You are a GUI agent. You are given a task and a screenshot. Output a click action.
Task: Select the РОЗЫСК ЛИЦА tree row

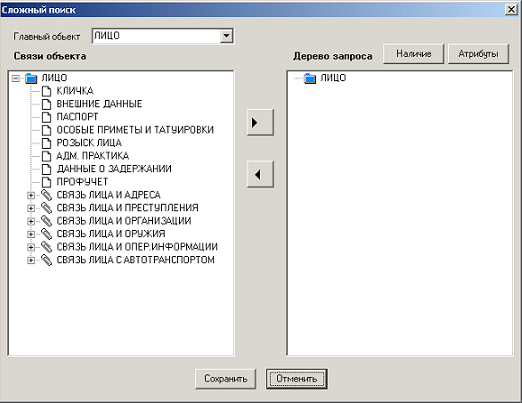tap(89, 143)
